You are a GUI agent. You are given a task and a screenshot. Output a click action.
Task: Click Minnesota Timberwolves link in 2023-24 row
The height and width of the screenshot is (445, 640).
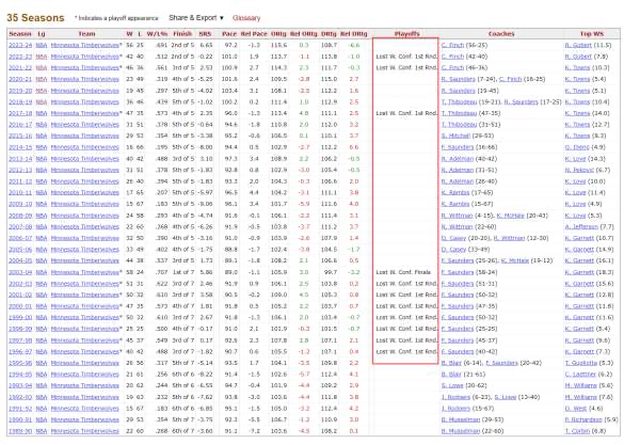coord(84,46)
